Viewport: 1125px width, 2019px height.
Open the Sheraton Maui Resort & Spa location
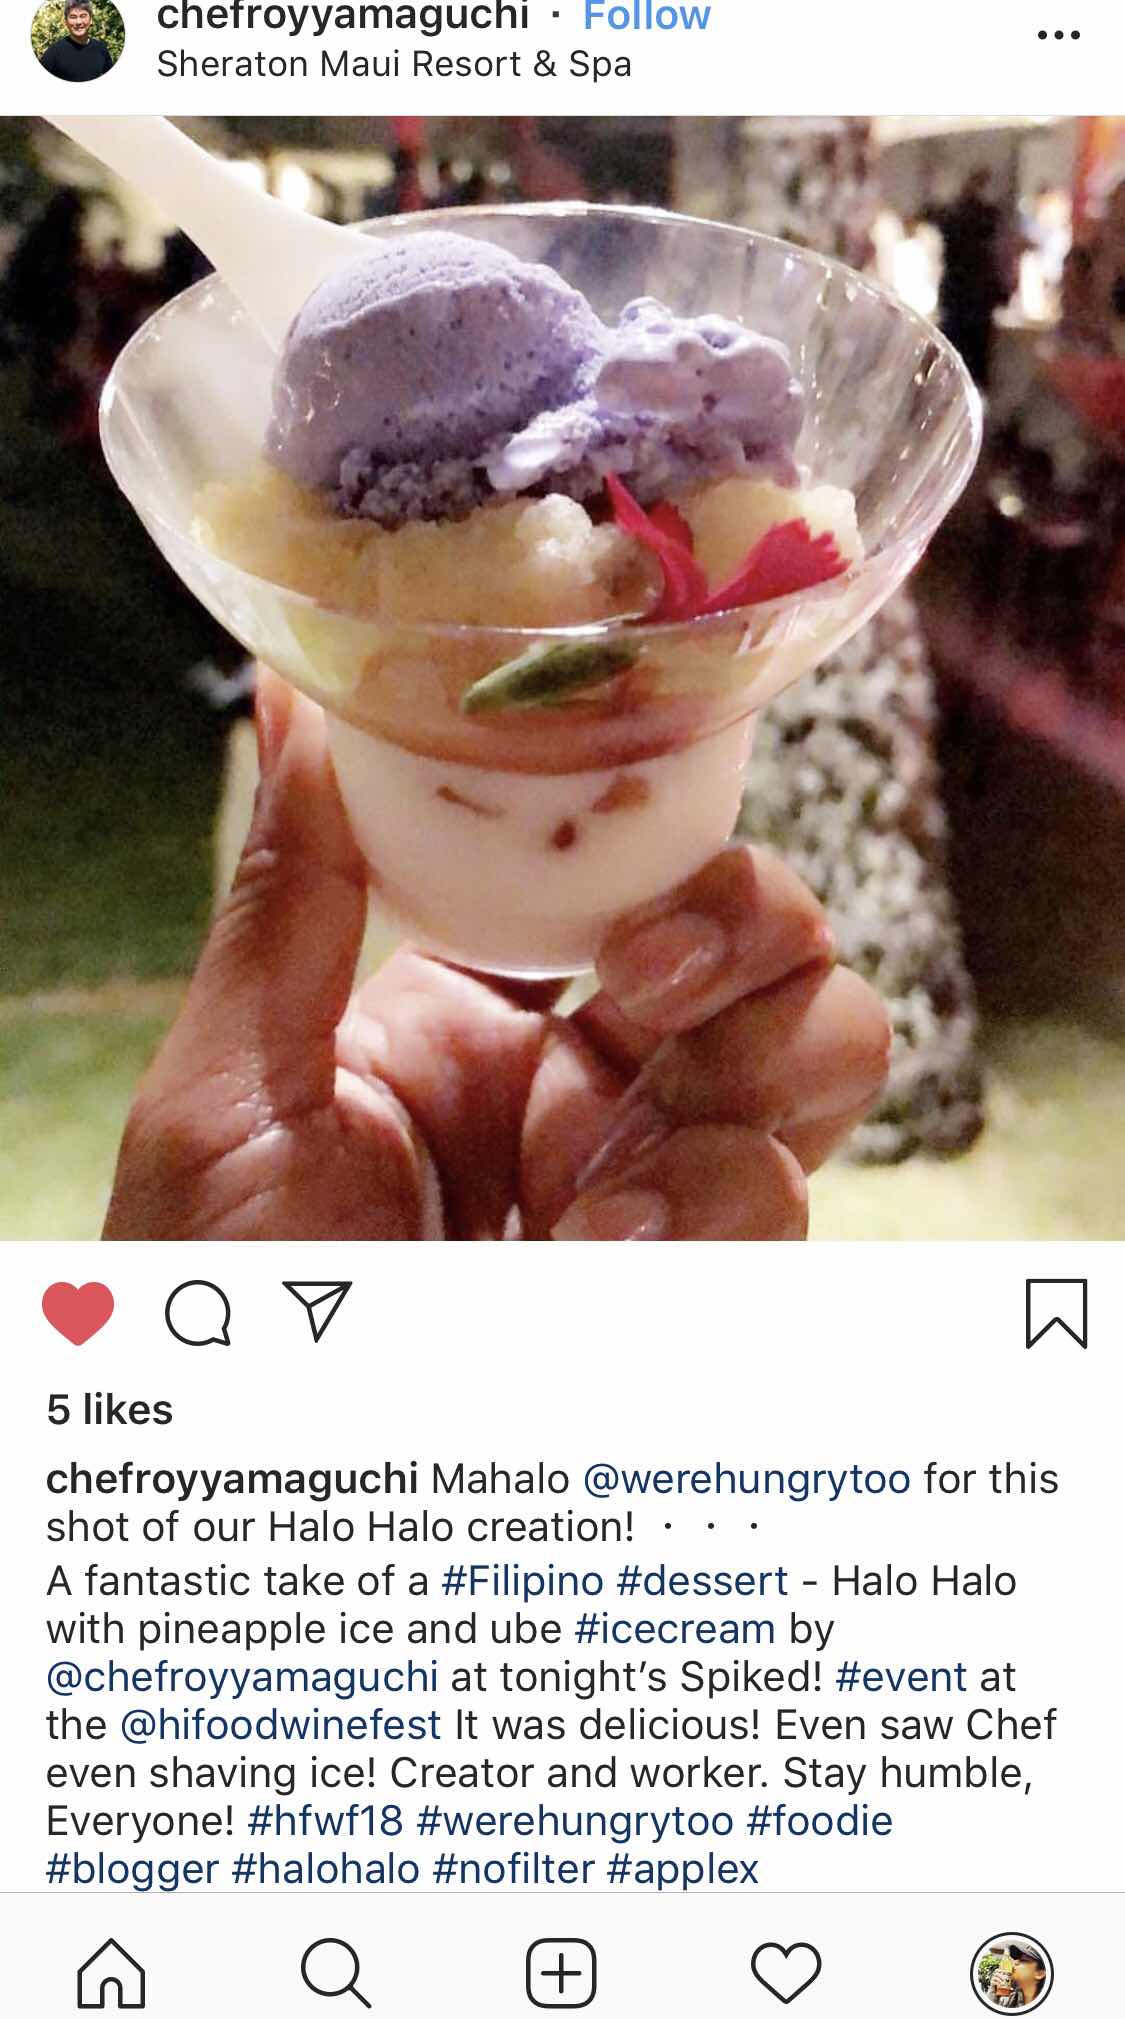(394, 64)
